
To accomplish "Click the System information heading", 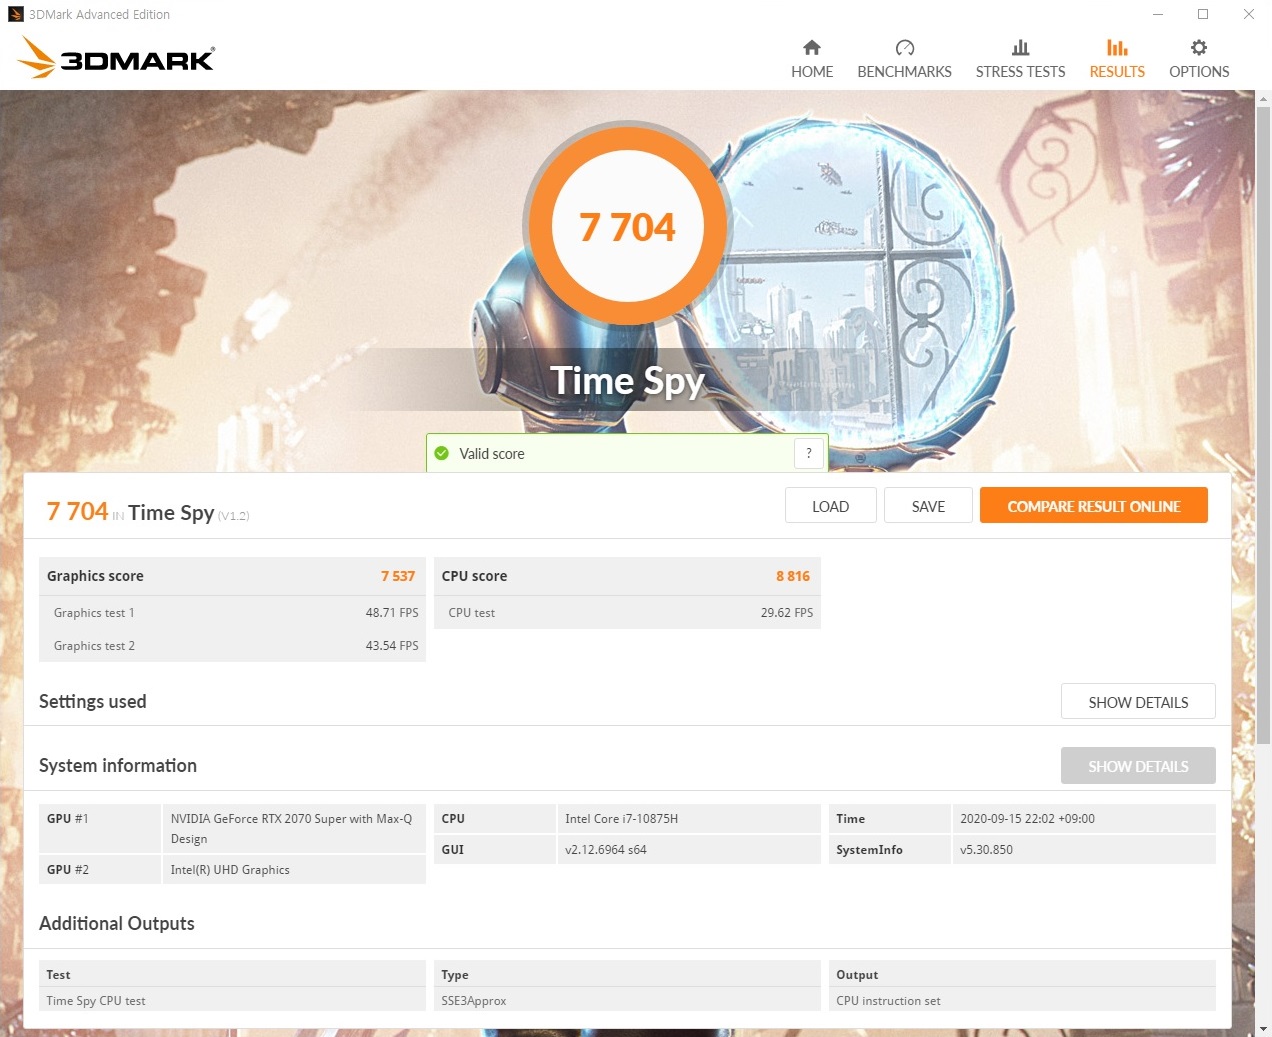I will 118,765.
